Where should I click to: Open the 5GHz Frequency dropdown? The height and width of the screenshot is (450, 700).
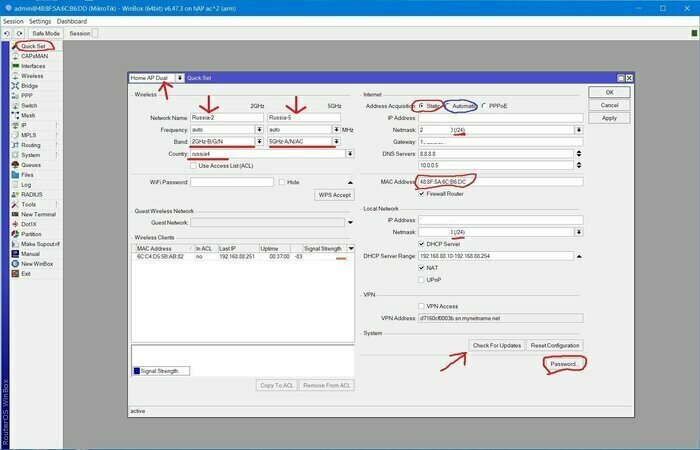(x=337, y=129)
